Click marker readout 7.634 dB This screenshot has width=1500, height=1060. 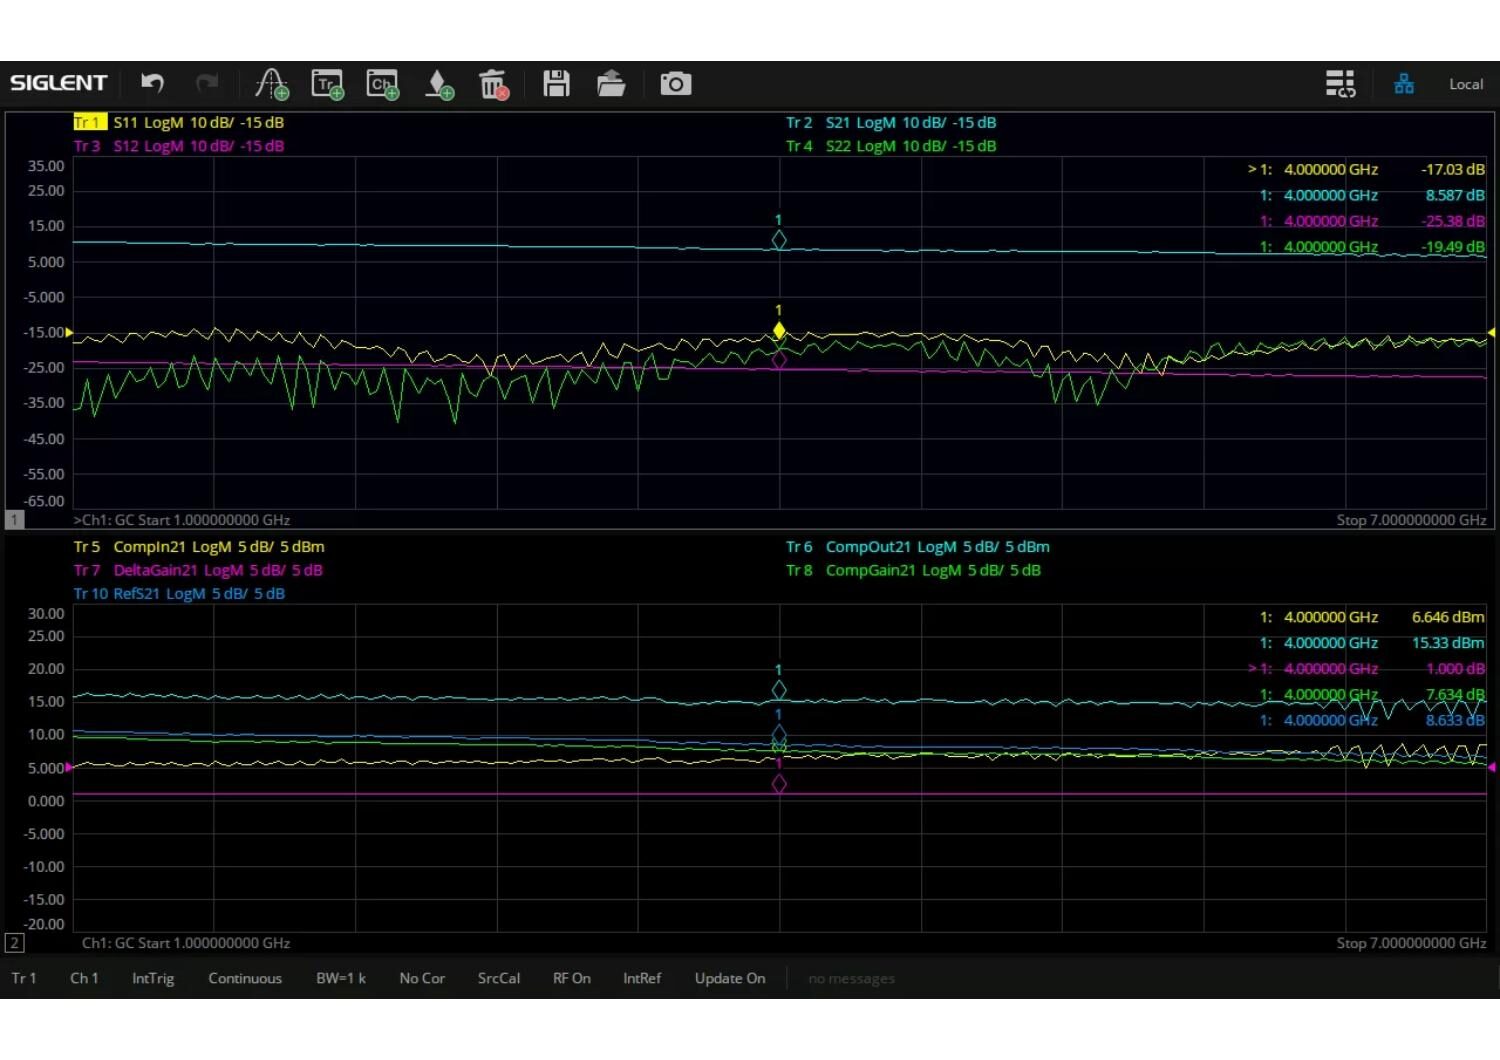pos(1455,694)
